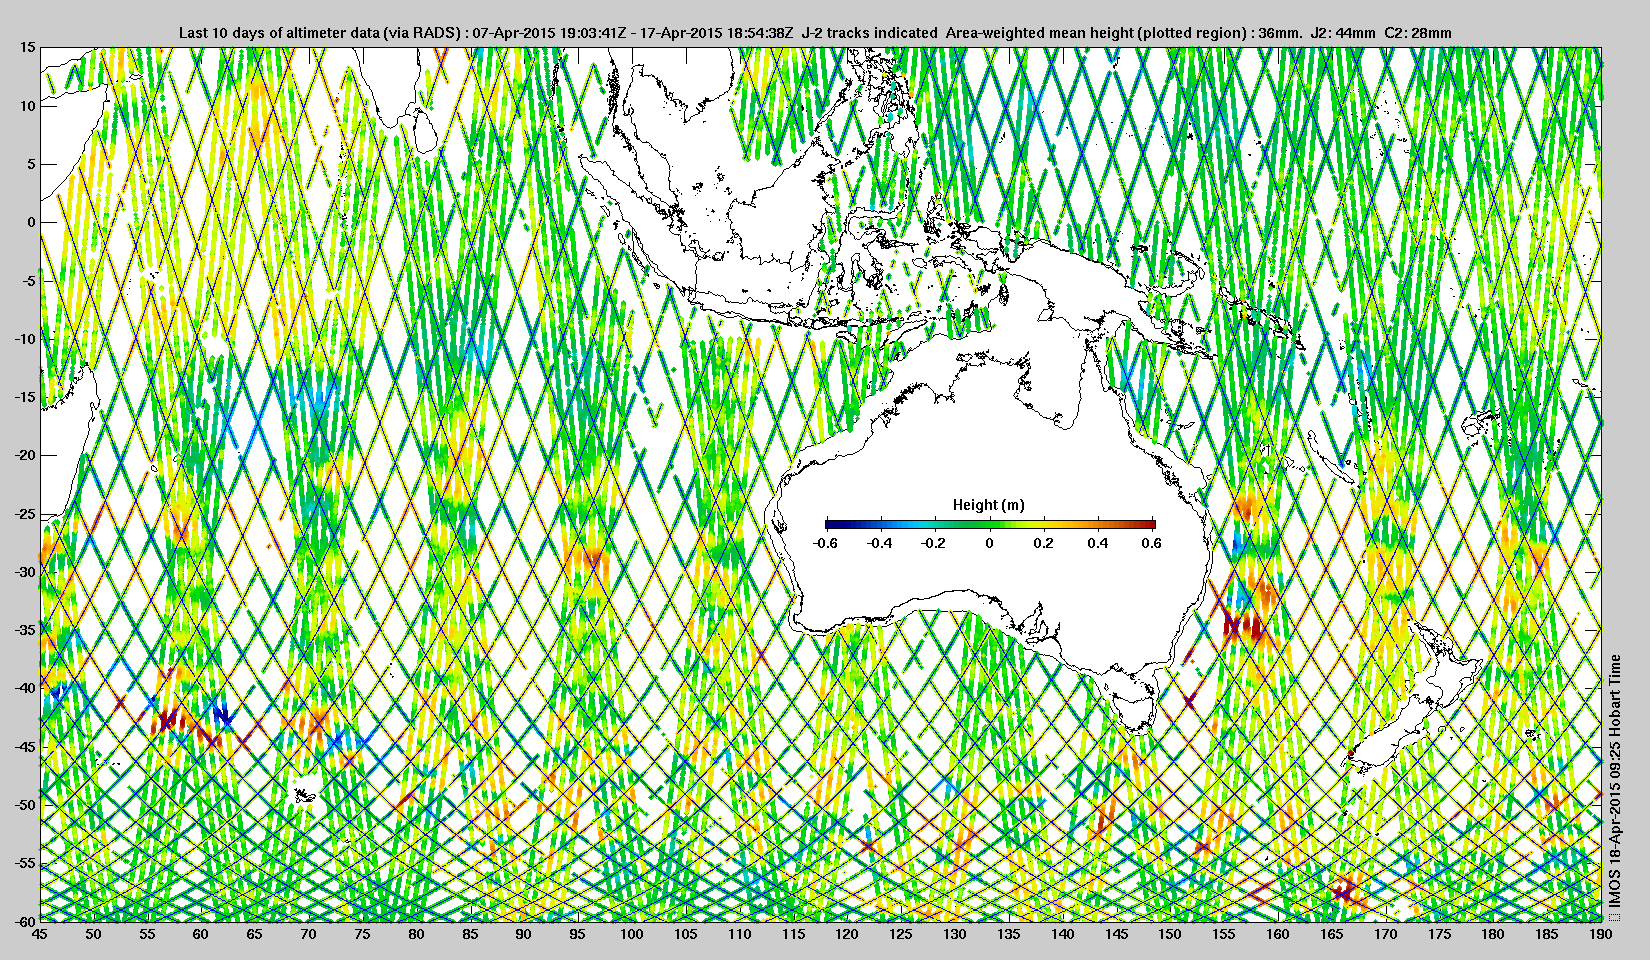Click longitude tick label '75' on bottom axis

(x=362, y=934)
